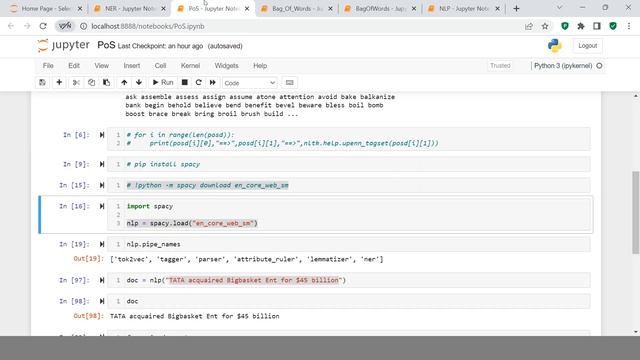Click the Out[19] pipeline names output

[x=247, y=259]
